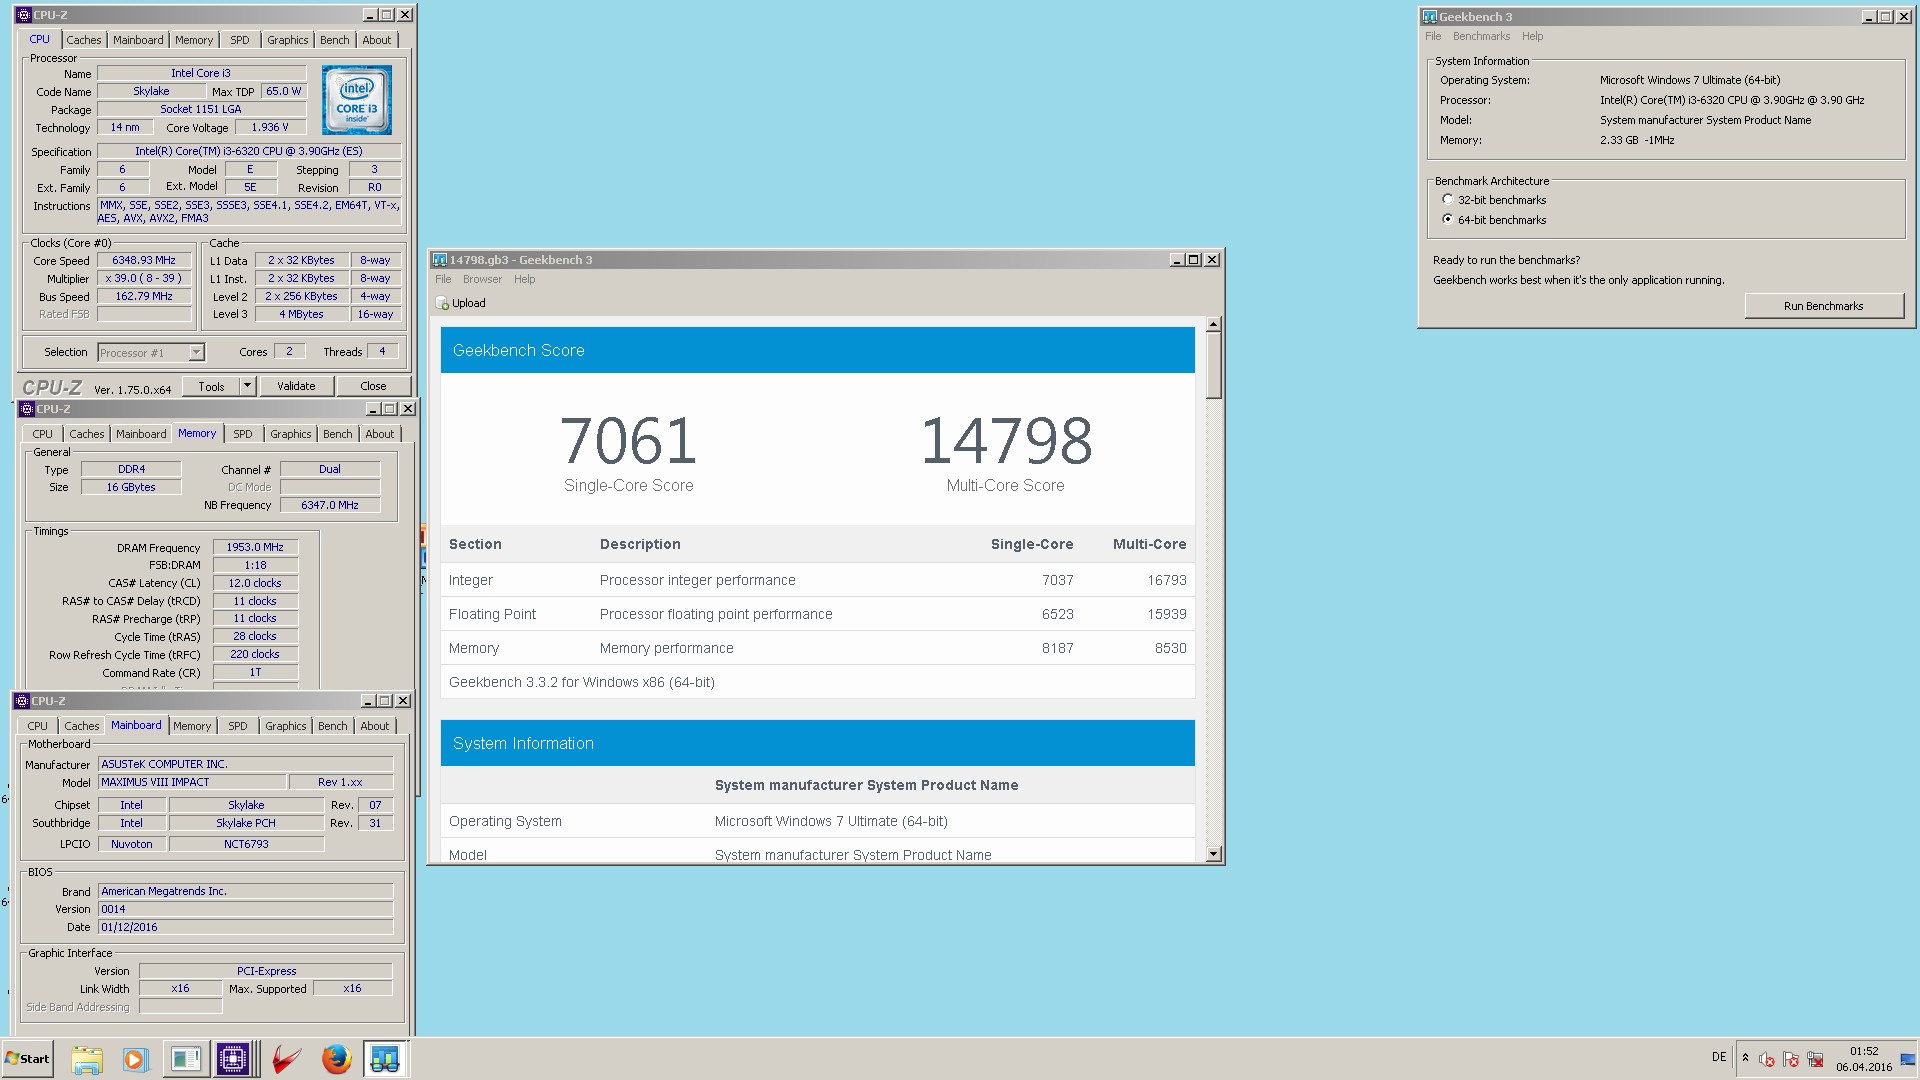Click Memory performance description text
The image size is (1920, 1080).
667,648
